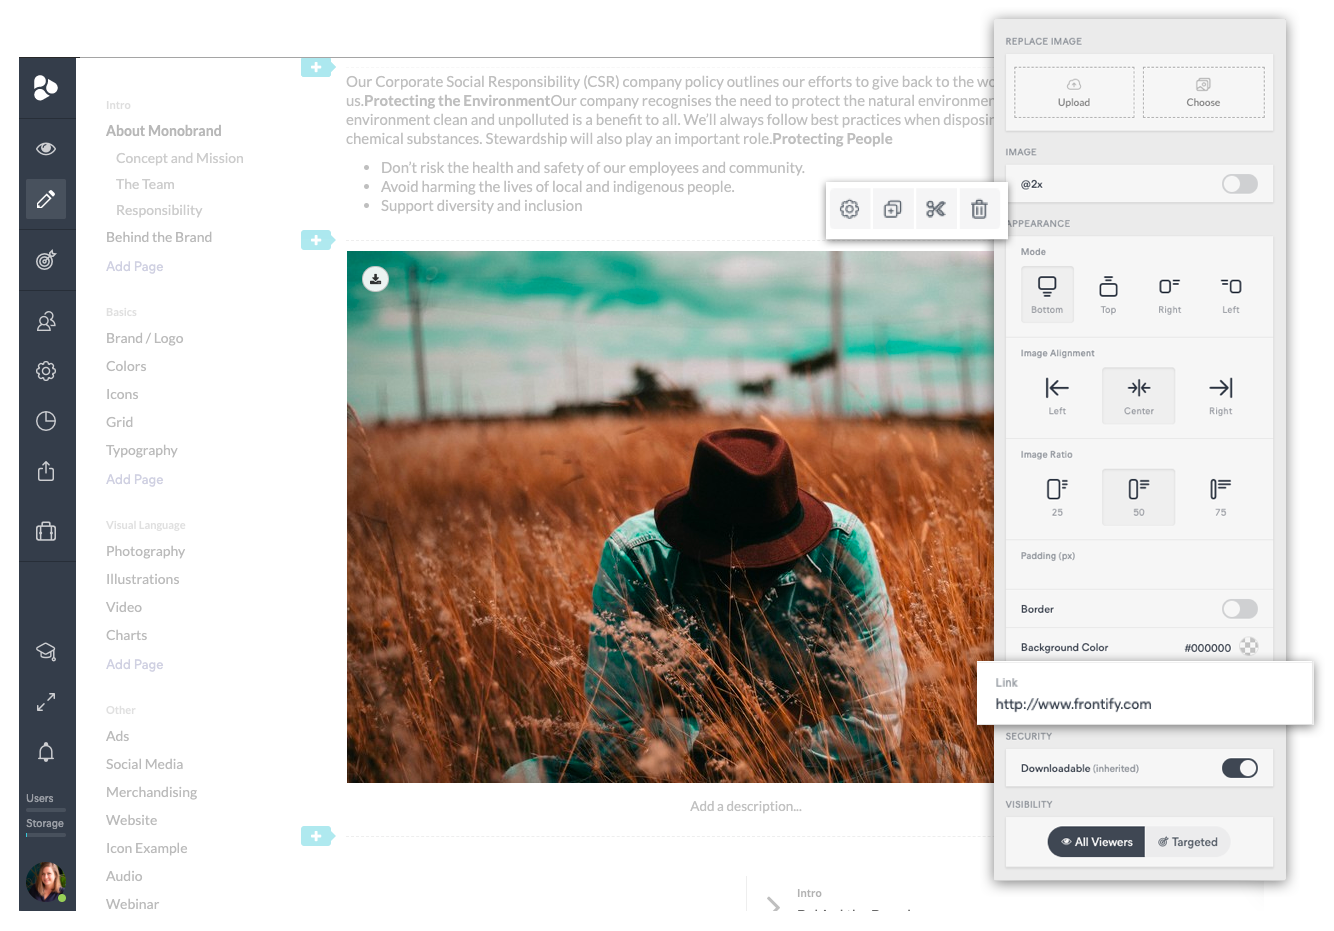Viewport: 1334px width, 931px height.
Task: Open Brand / Logo page
Action: tap(145, 338)
